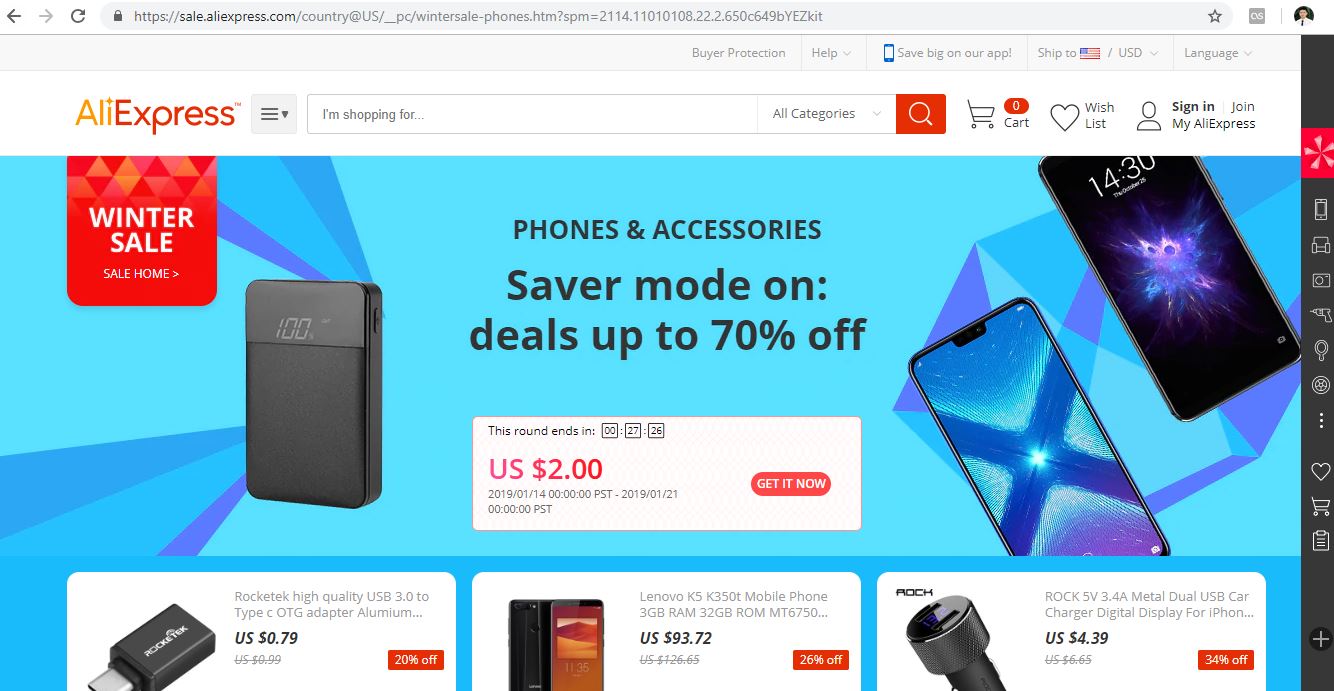Open the shopping cart icon in header
Image resolution: width=1334 pixels, height=691 pixels.
coord(981,115)
